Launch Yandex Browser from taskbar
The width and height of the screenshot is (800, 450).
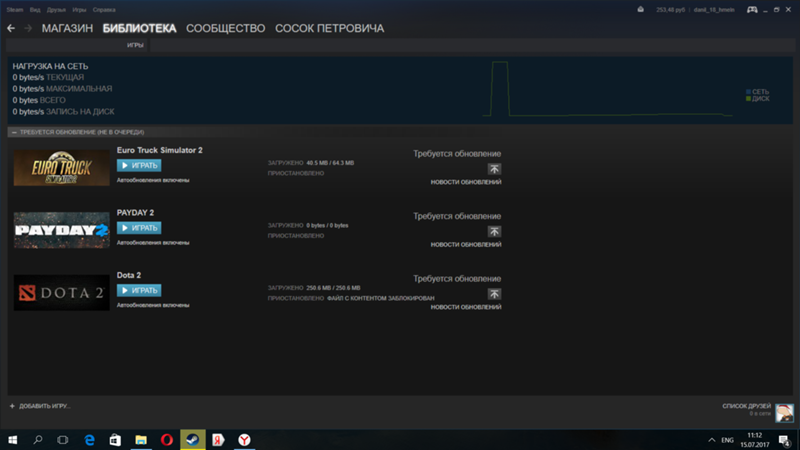pos(244,440)
